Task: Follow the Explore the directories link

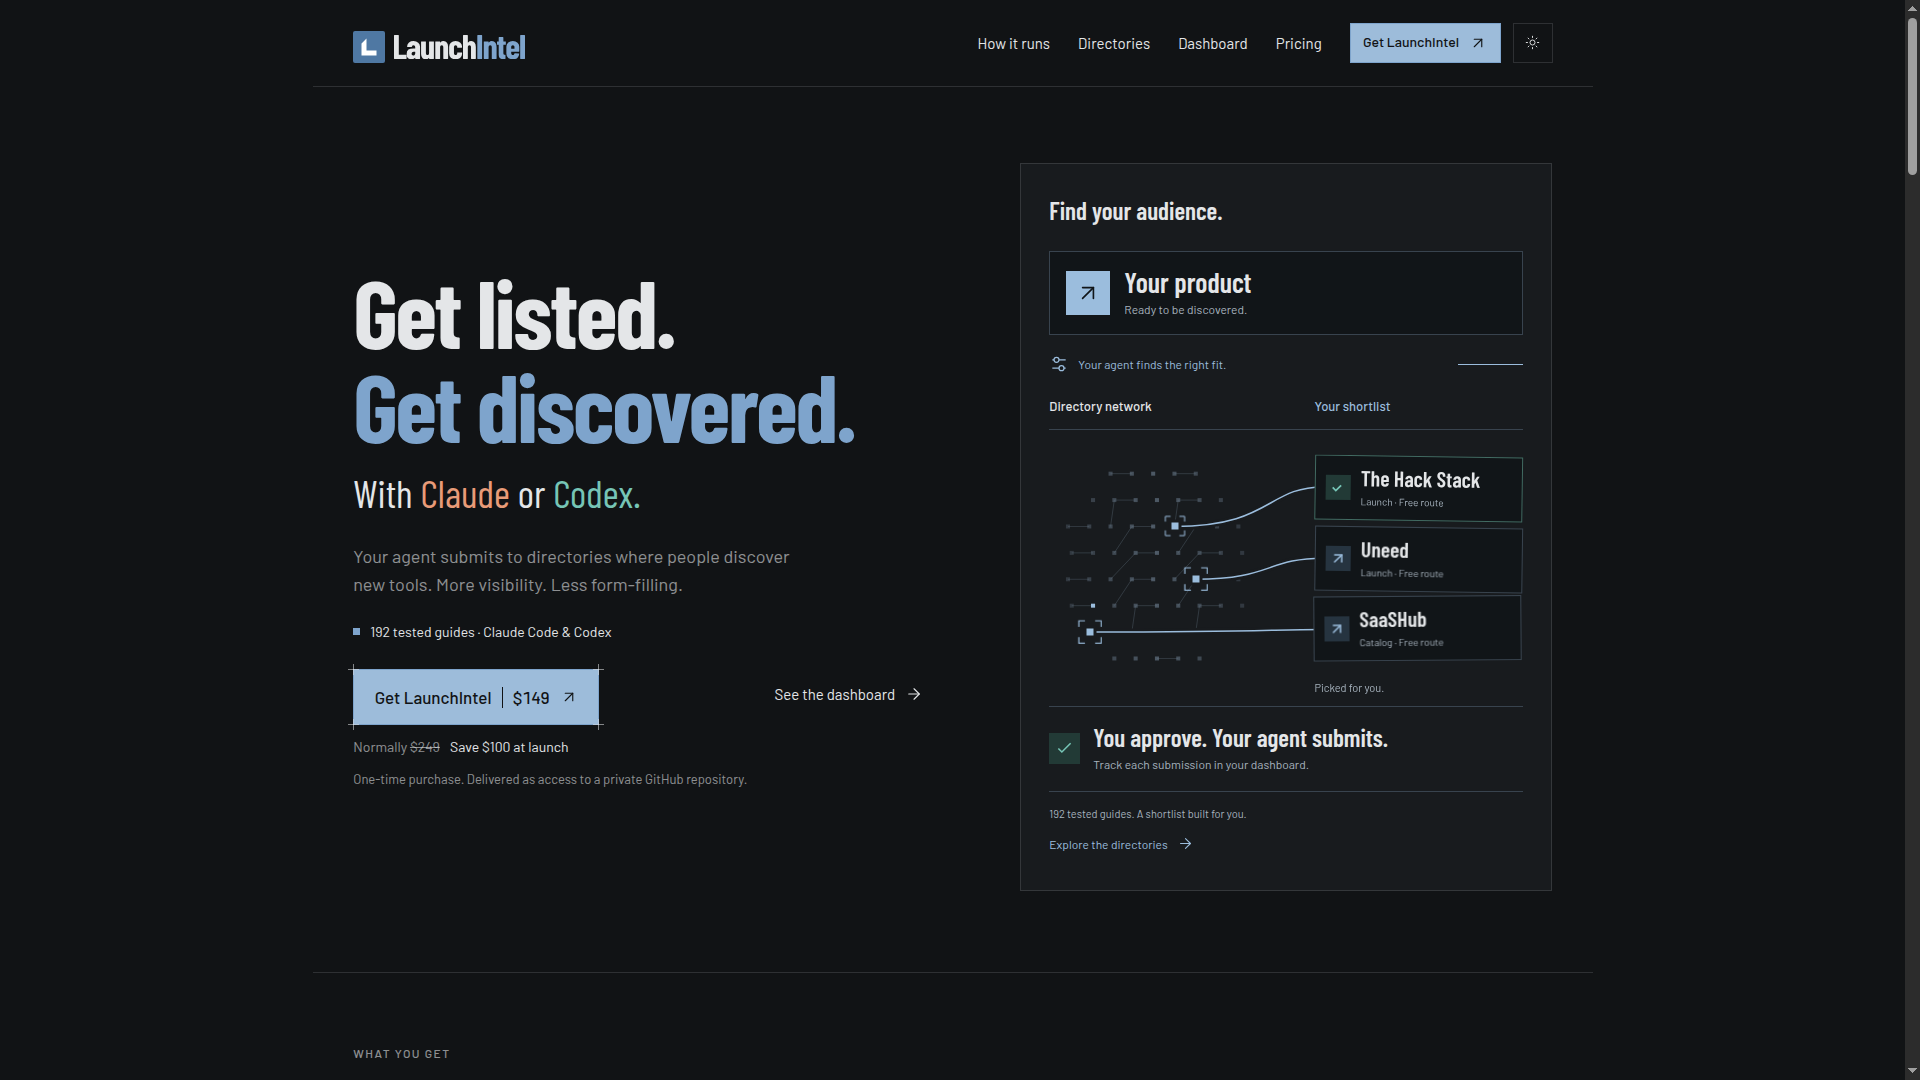Action: click(1120, 845)
